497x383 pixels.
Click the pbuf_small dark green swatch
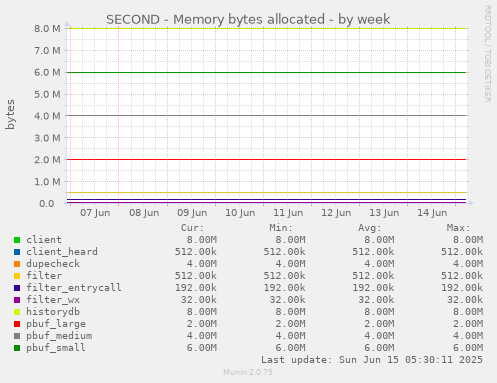[x=17, y=348]
